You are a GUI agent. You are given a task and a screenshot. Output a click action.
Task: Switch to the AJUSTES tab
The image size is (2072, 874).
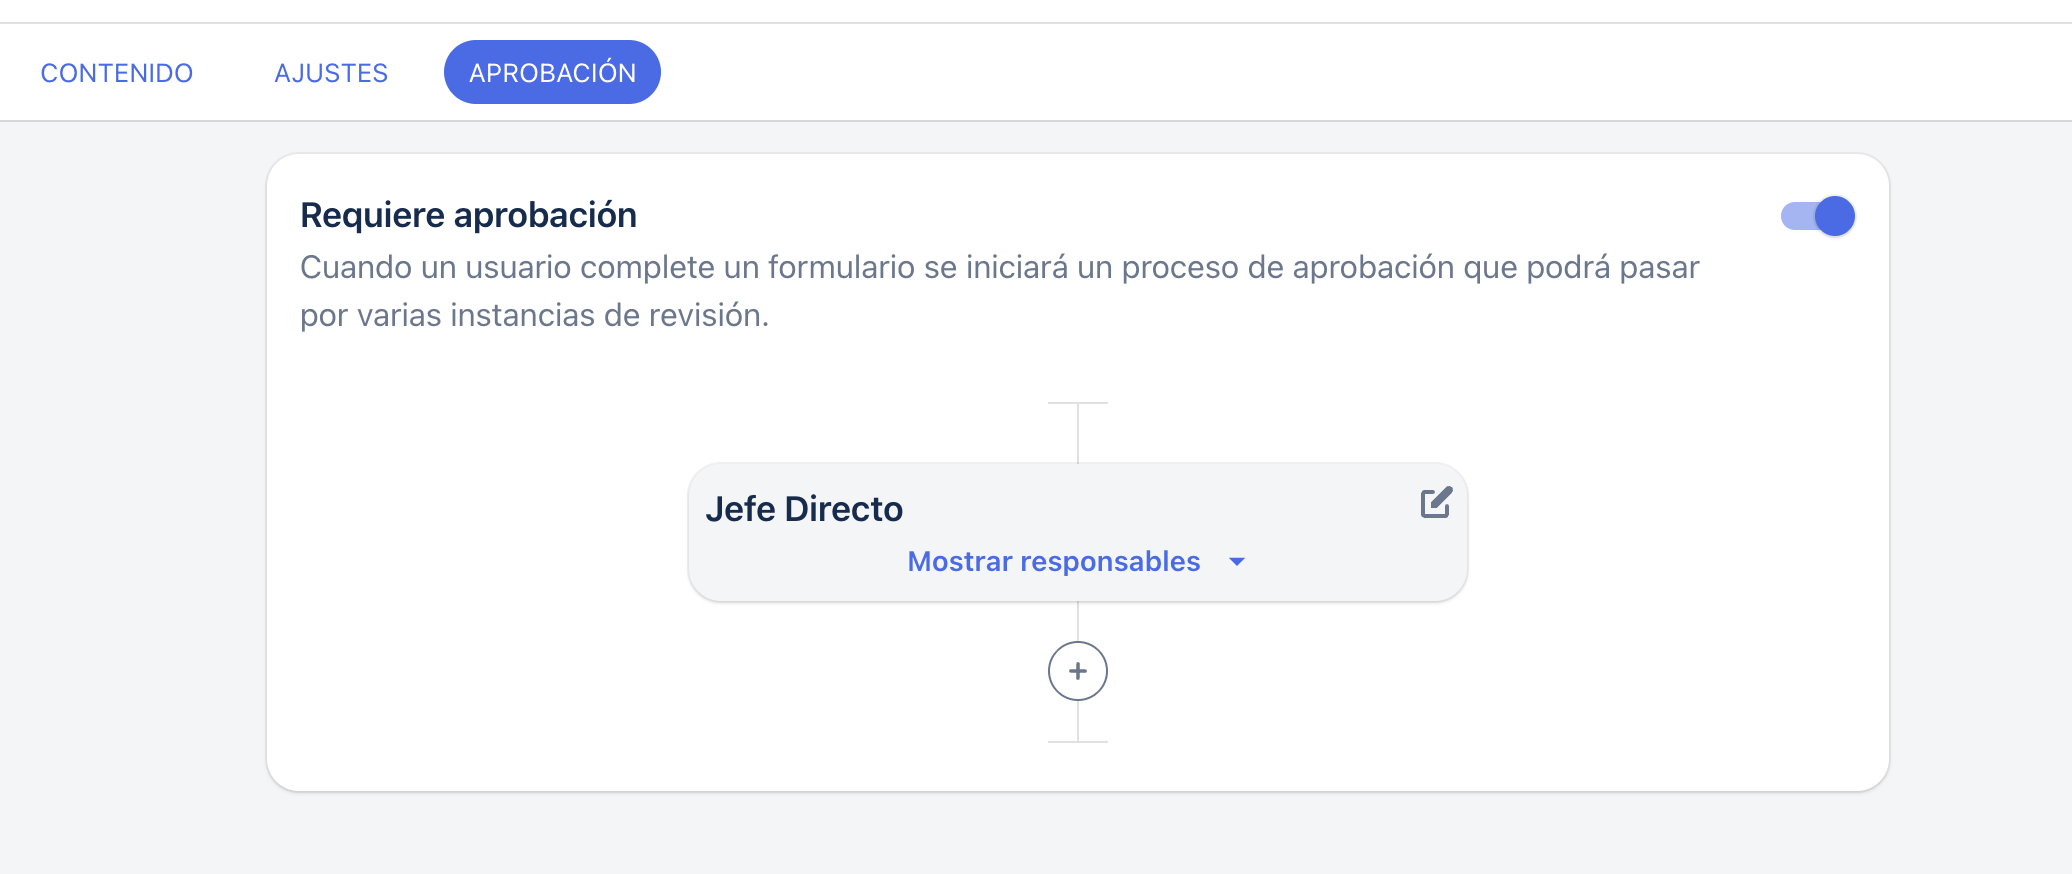pos(331,73)
